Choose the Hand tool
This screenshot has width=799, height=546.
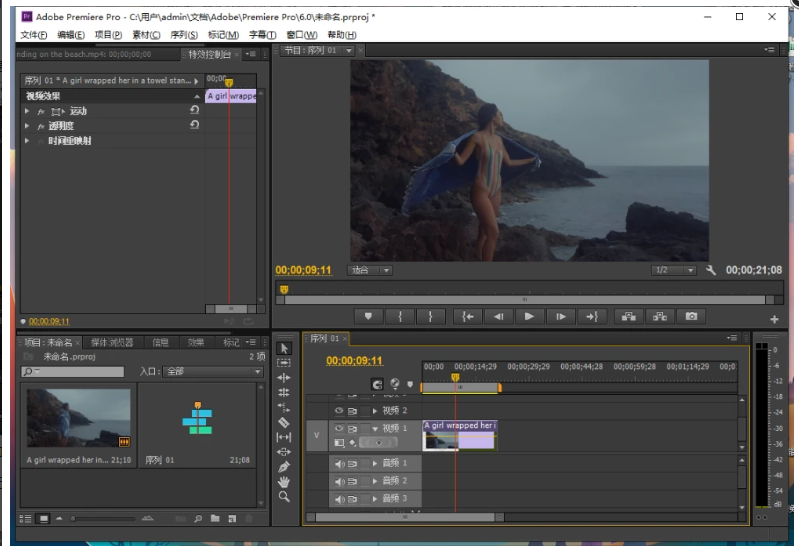click(283, 481)
